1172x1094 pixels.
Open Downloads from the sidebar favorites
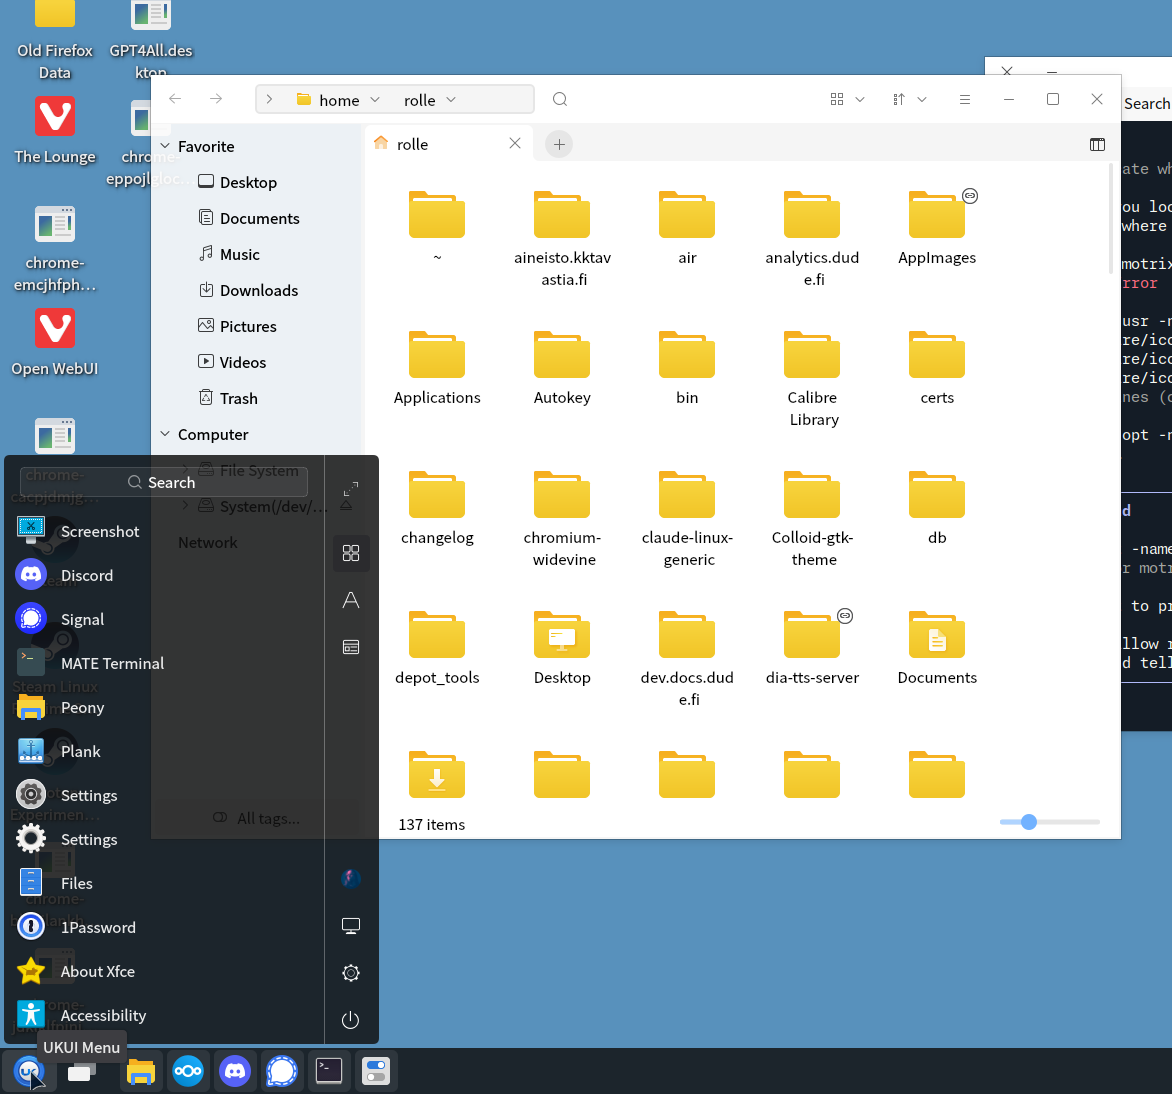pyautogui.click(x=258, y=290)
